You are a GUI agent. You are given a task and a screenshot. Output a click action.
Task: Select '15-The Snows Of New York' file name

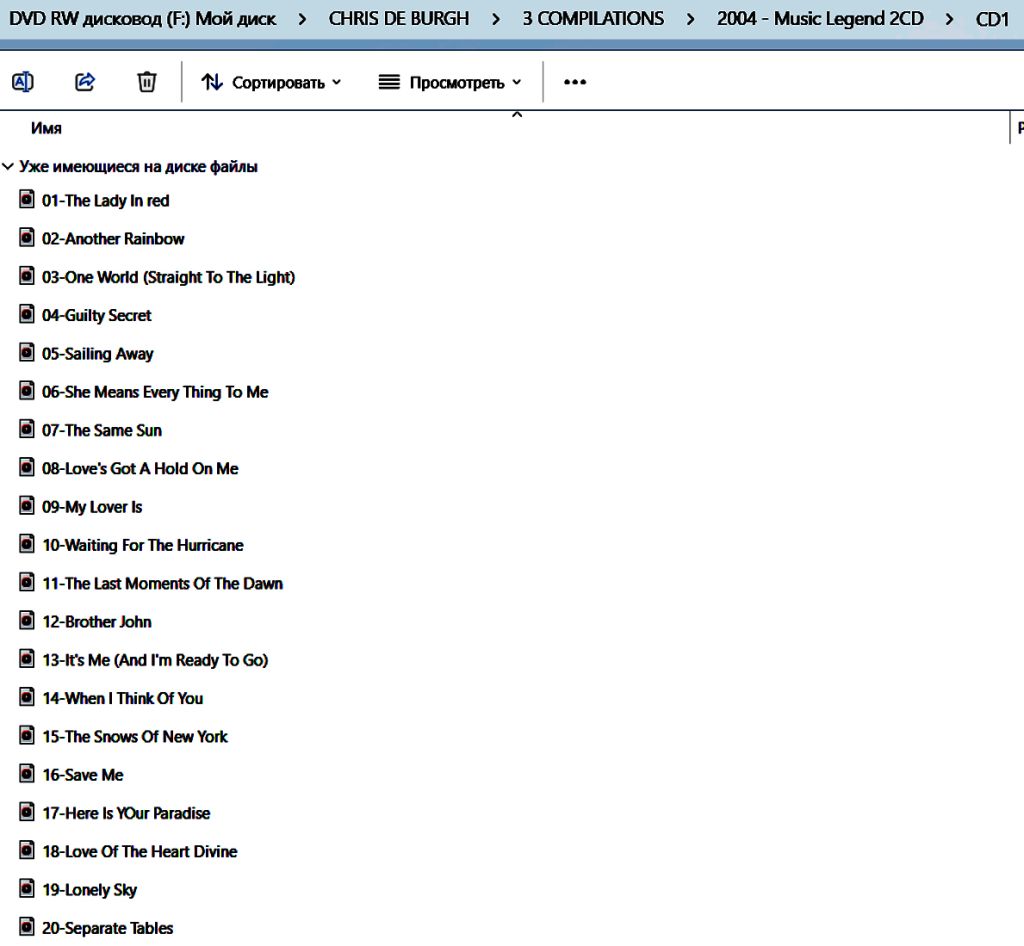pyautogui.click(x=135, y=736)
